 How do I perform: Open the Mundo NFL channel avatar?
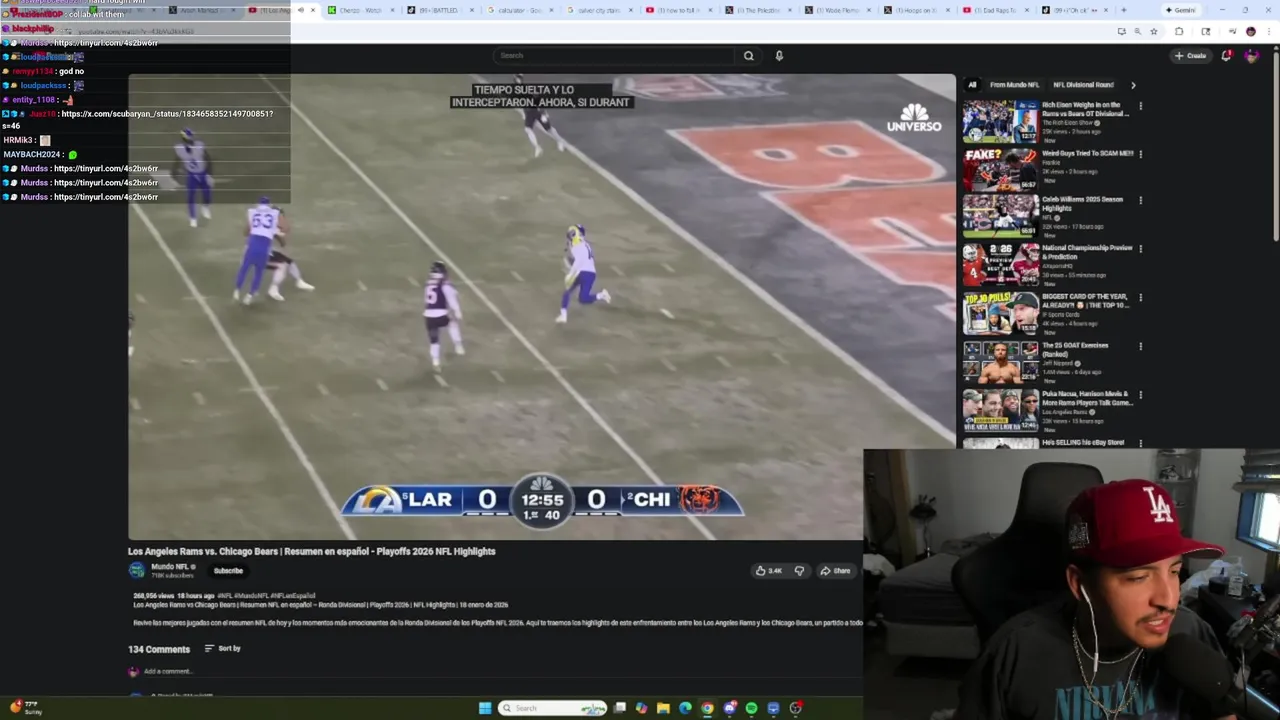137,570
